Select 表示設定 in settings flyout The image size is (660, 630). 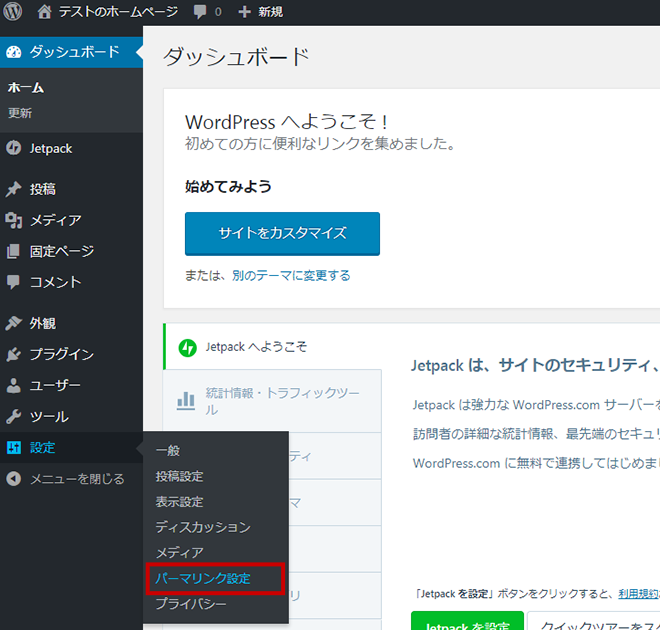tap(179, 502)
